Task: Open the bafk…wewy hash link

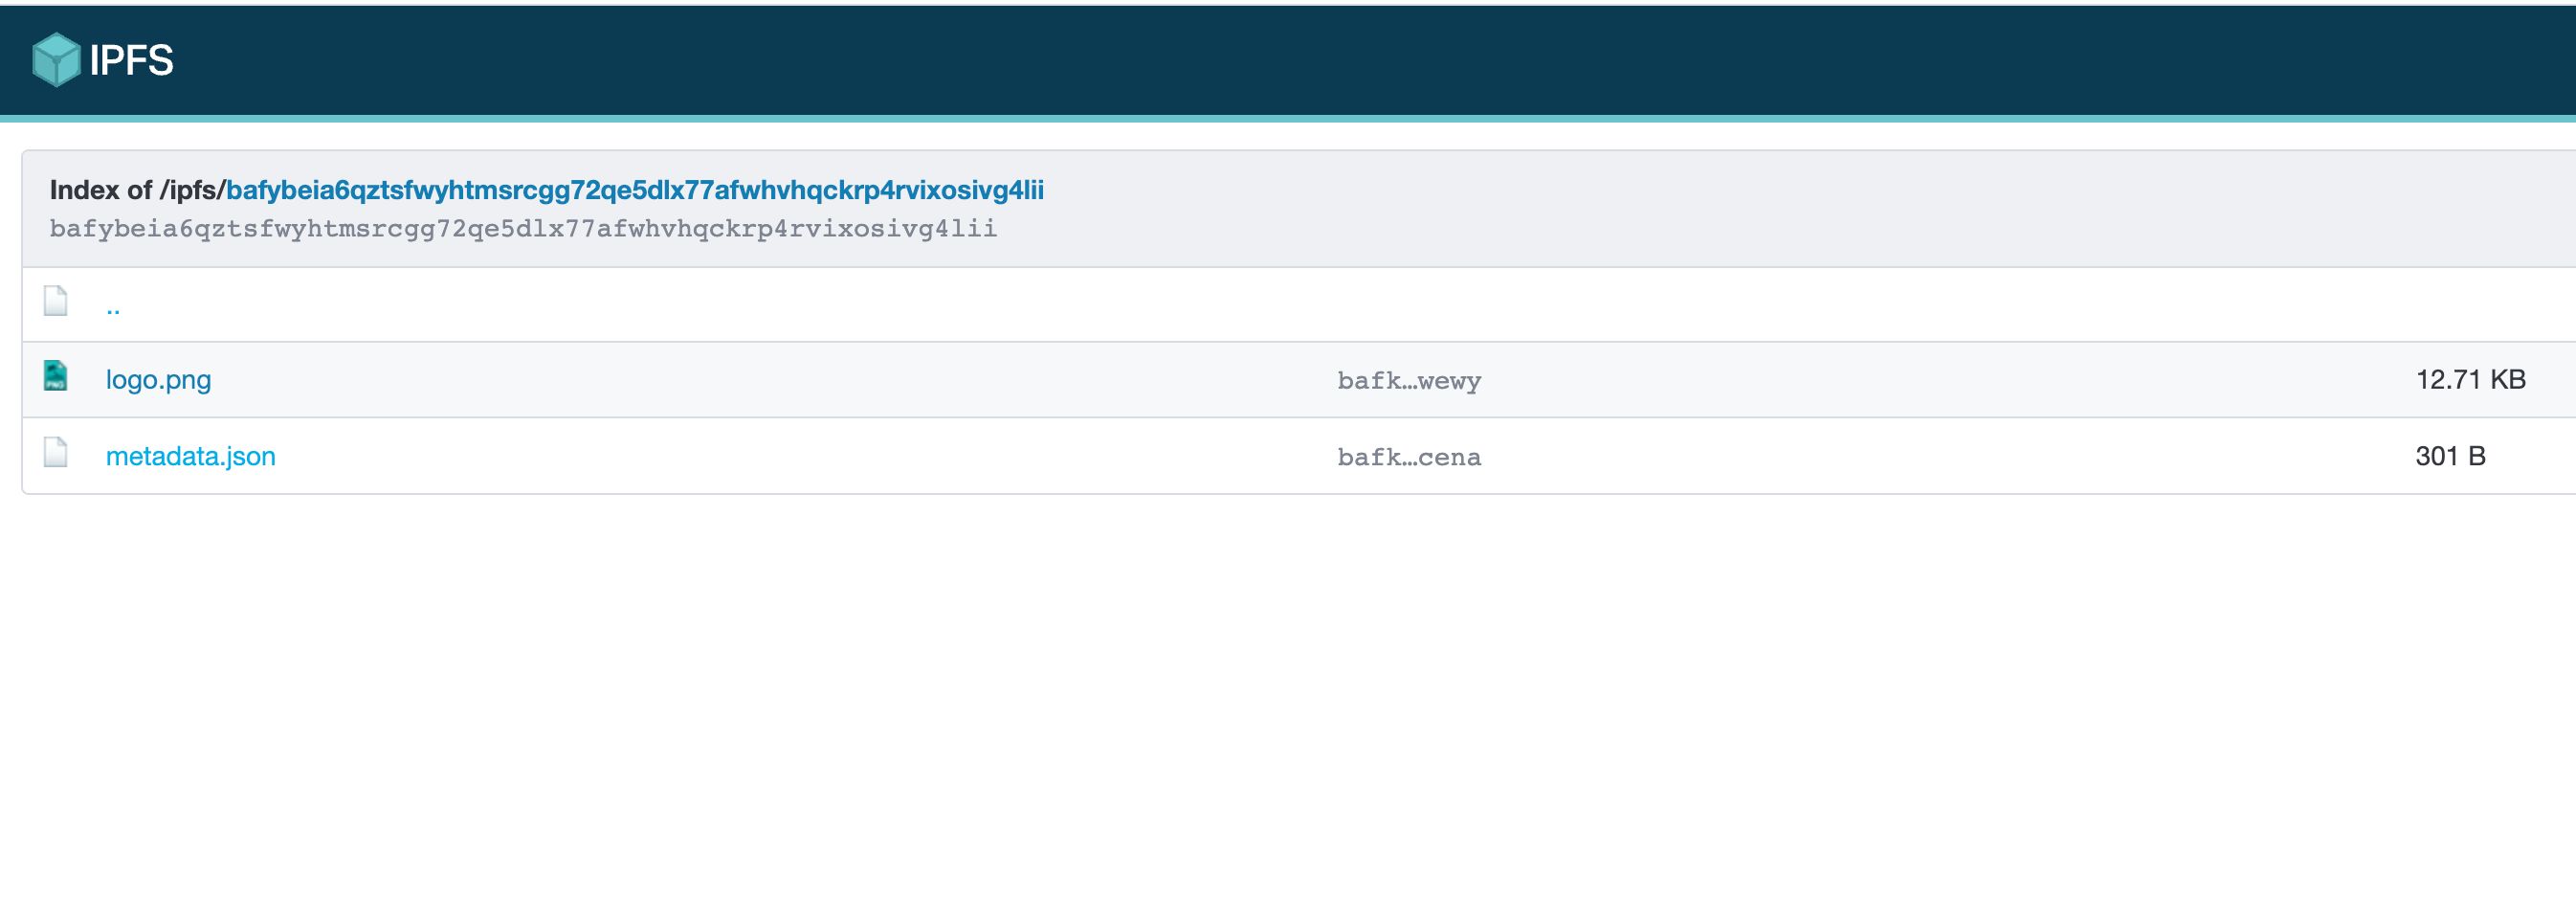Action: point(1409,381)
